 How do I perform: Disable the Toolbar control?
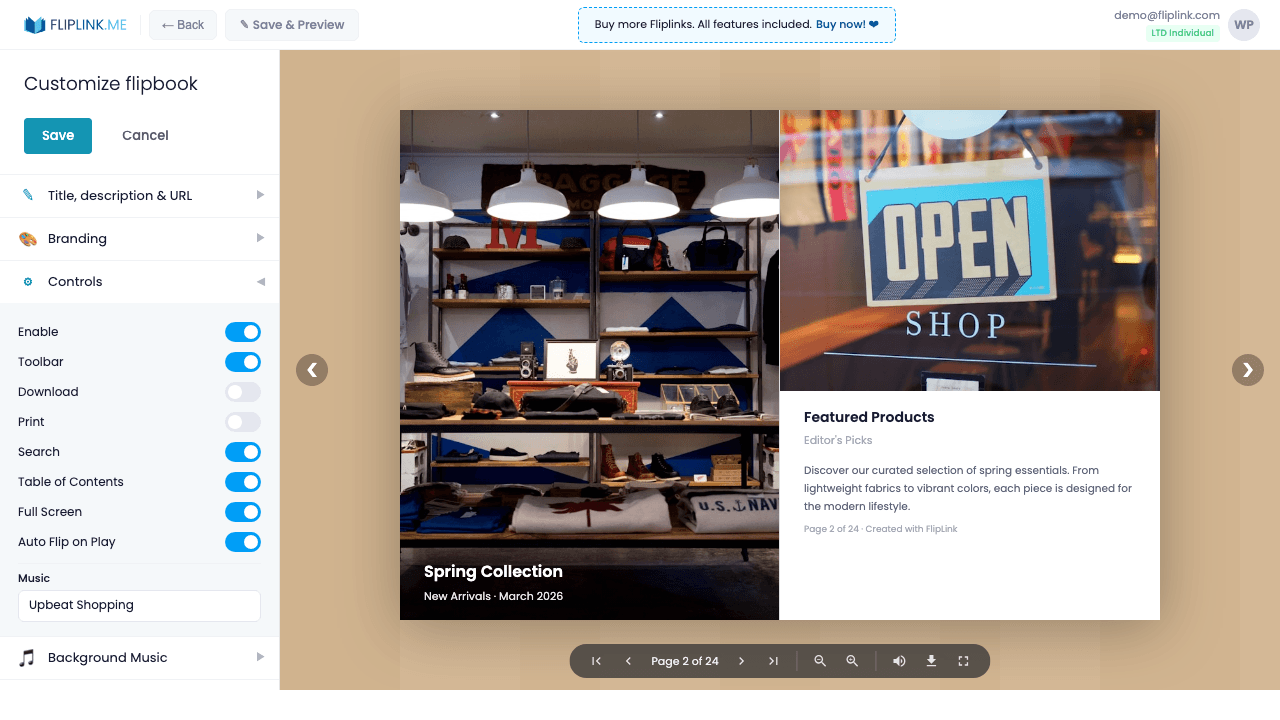click(243, 361)
